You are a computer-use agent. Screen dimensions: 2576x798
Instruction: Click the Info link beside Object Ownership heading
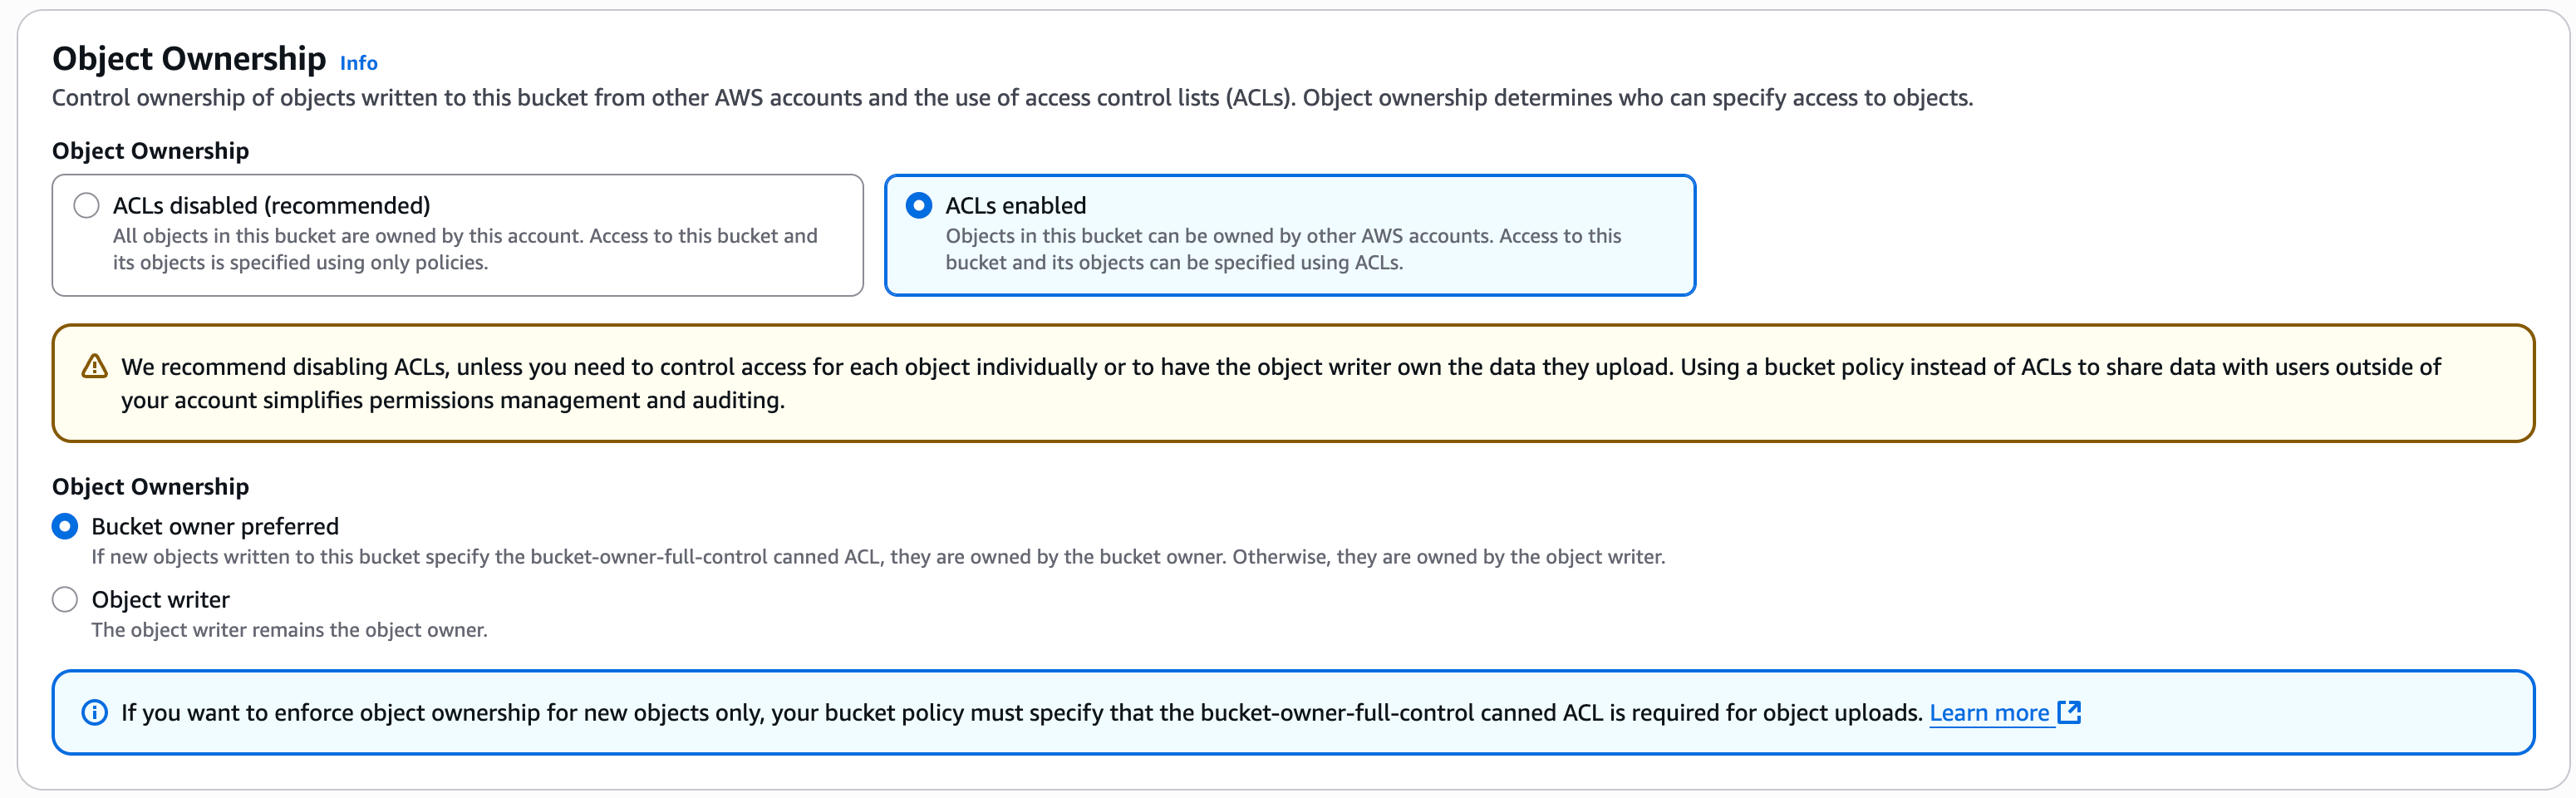click(358, 63)
